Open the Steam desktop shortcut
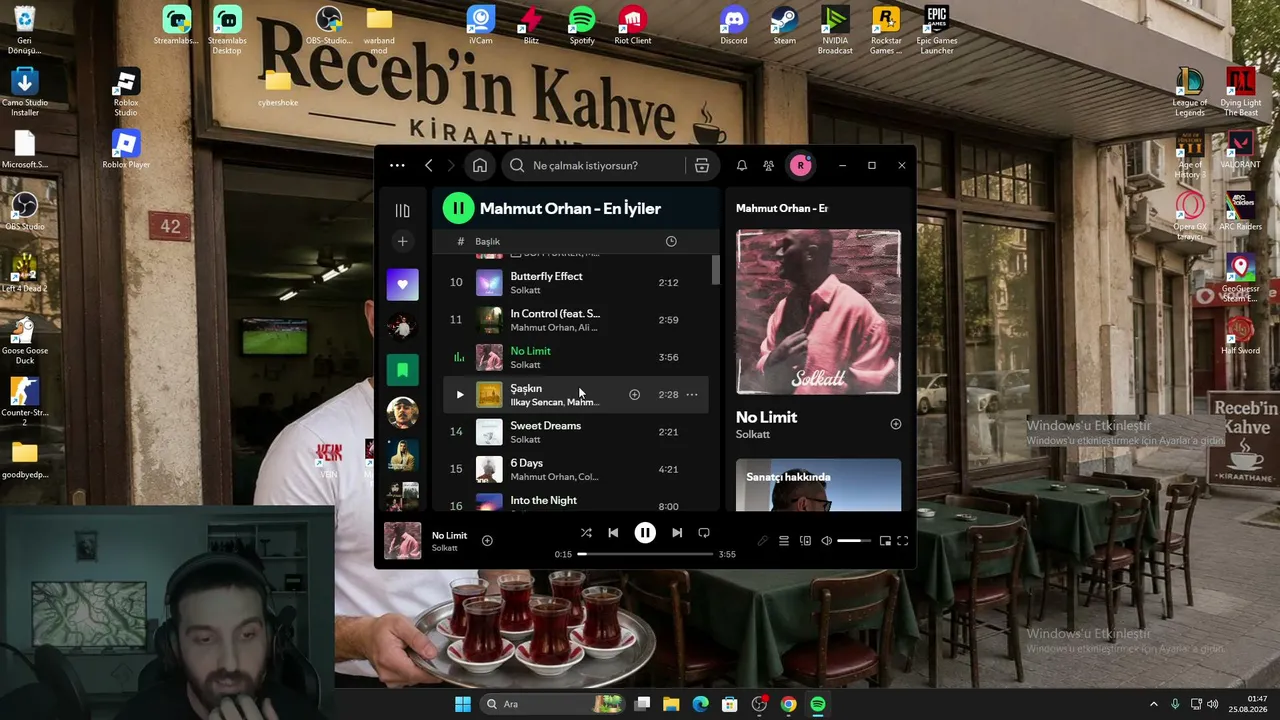 tap(784, 26)
